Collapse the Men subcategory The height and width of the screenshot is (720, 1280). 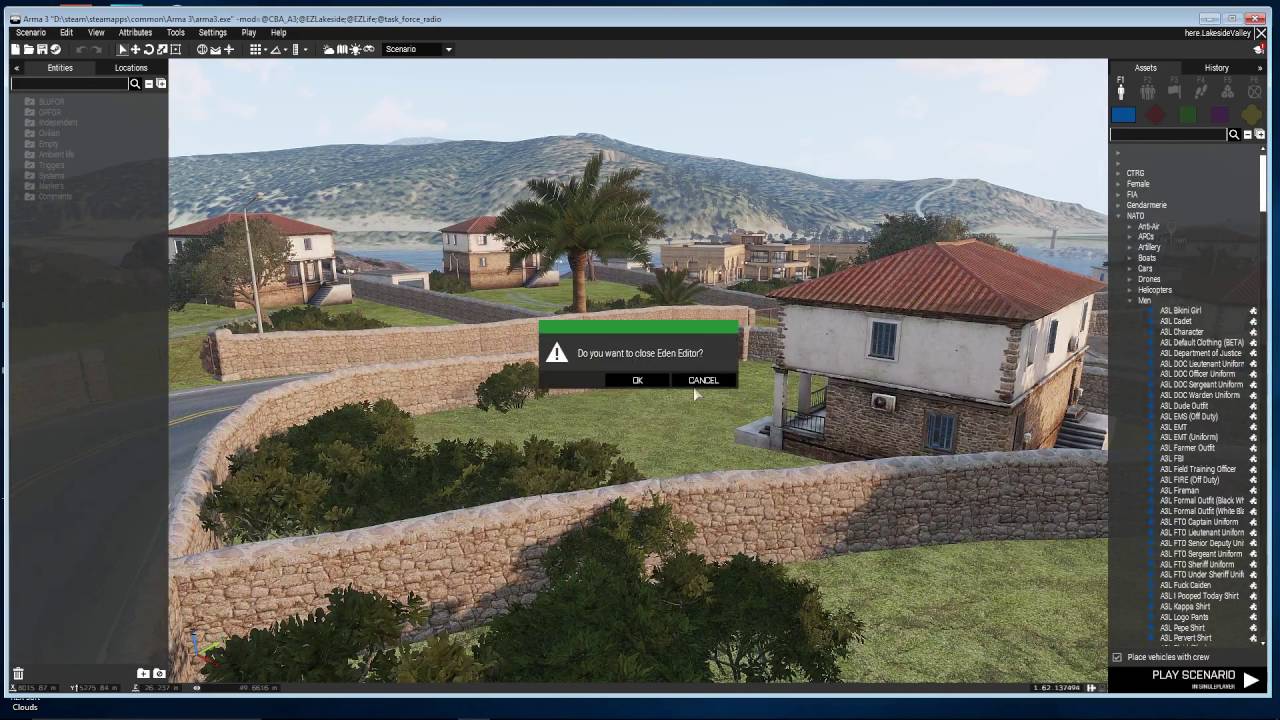click(x=1130, y=301)
